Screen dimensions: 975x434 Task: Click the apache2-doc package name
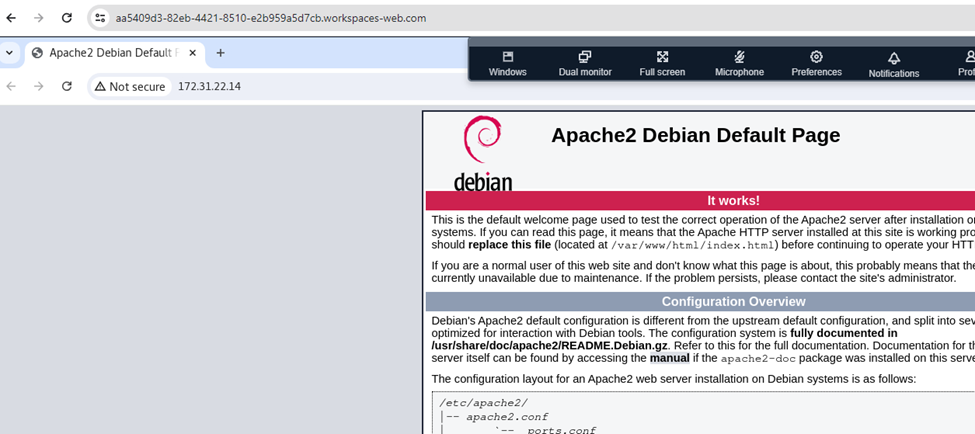pyautogui.click(x=757, y=359)
